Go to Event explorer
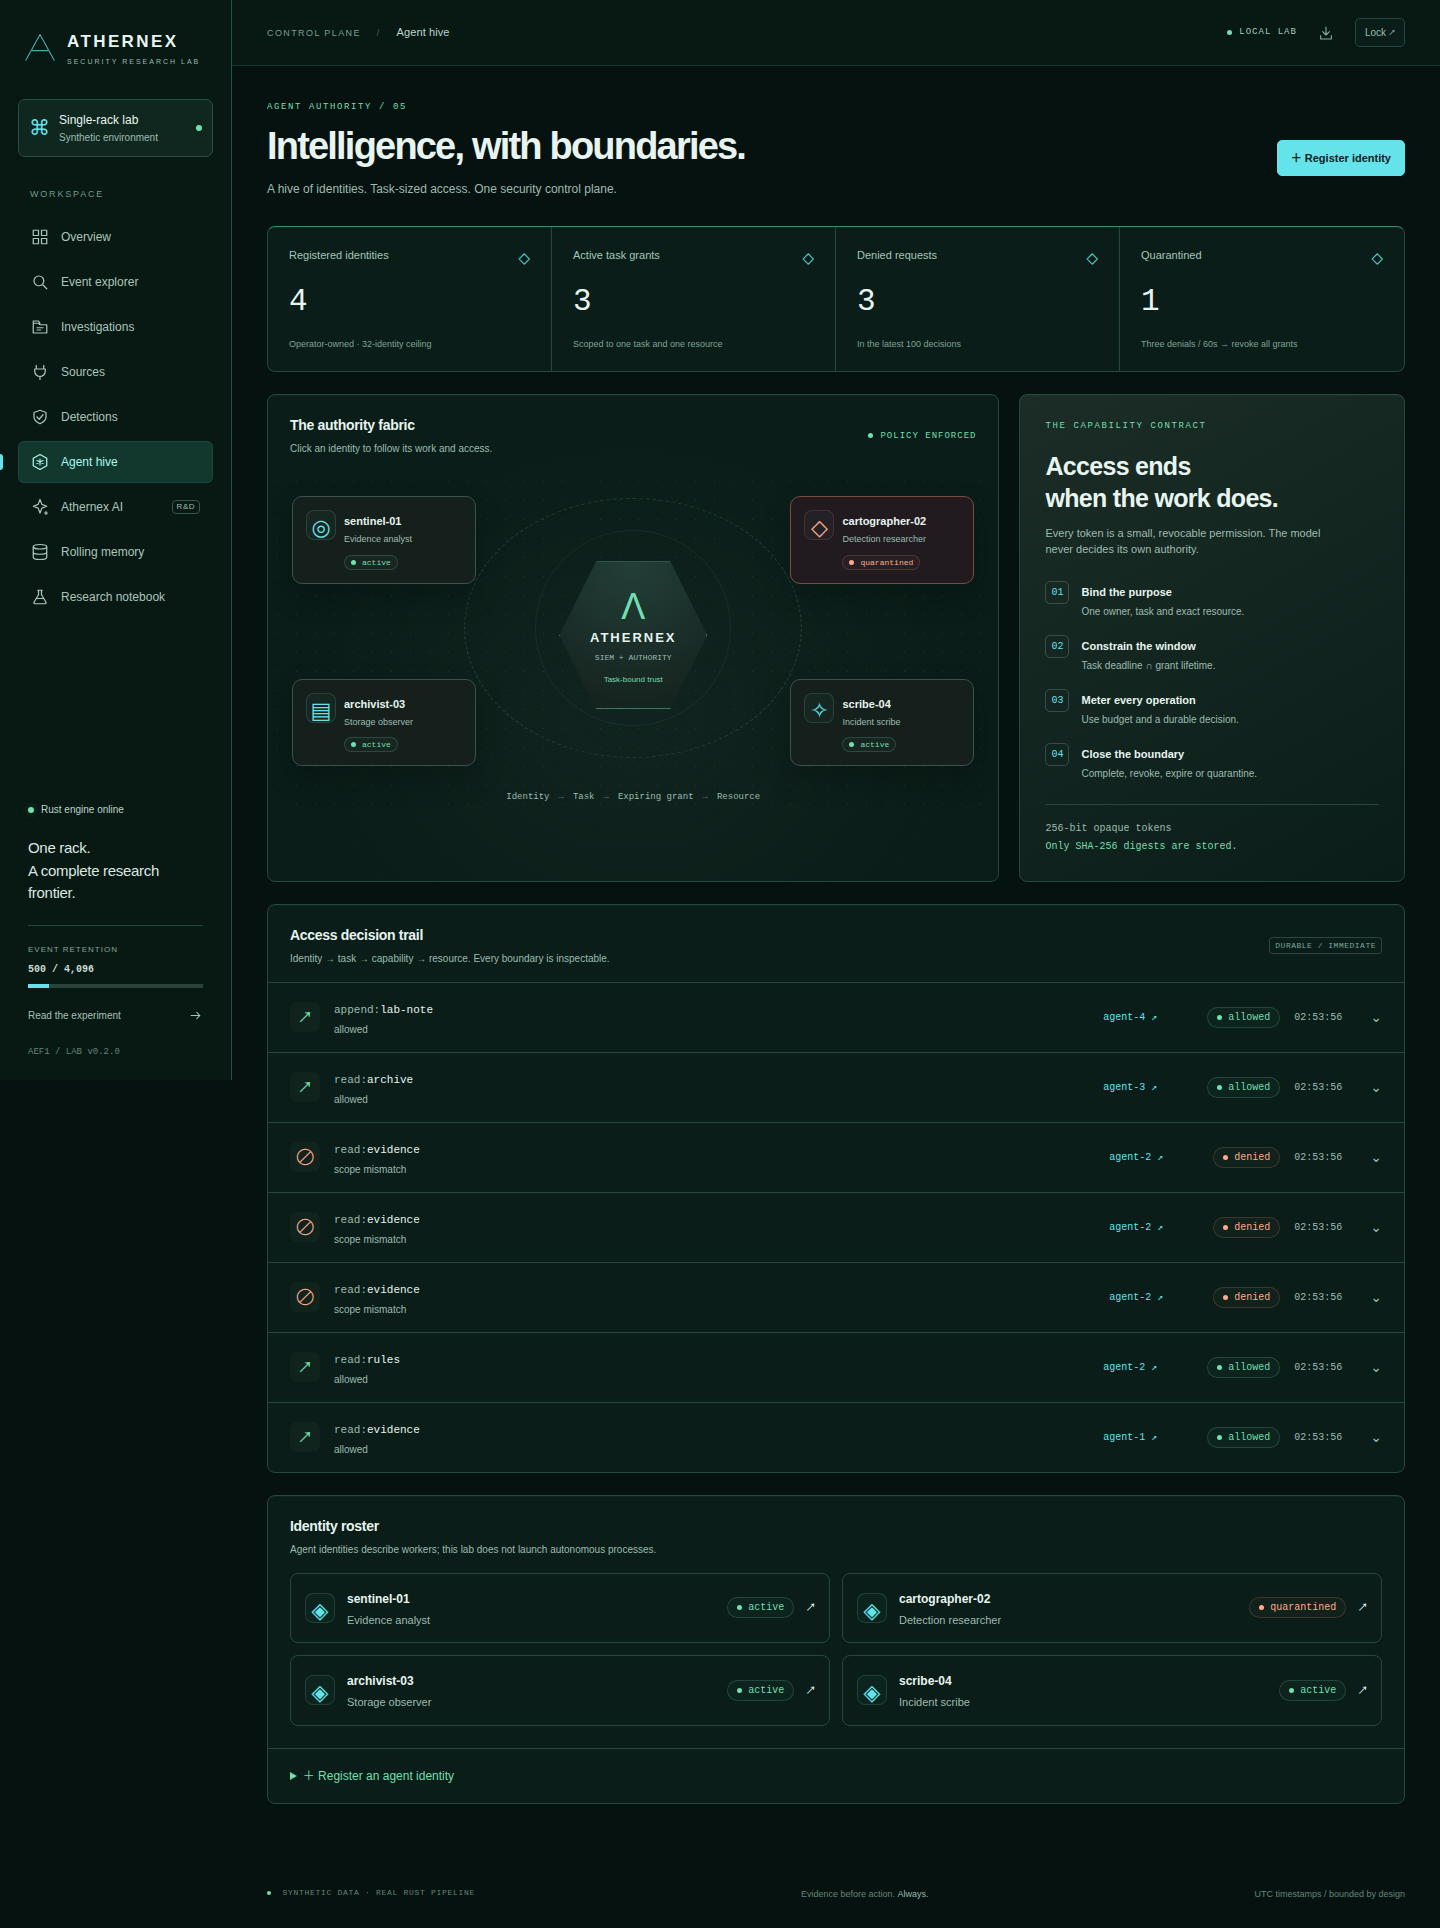The image size is (1440, 1928). (x=115, y=282)
